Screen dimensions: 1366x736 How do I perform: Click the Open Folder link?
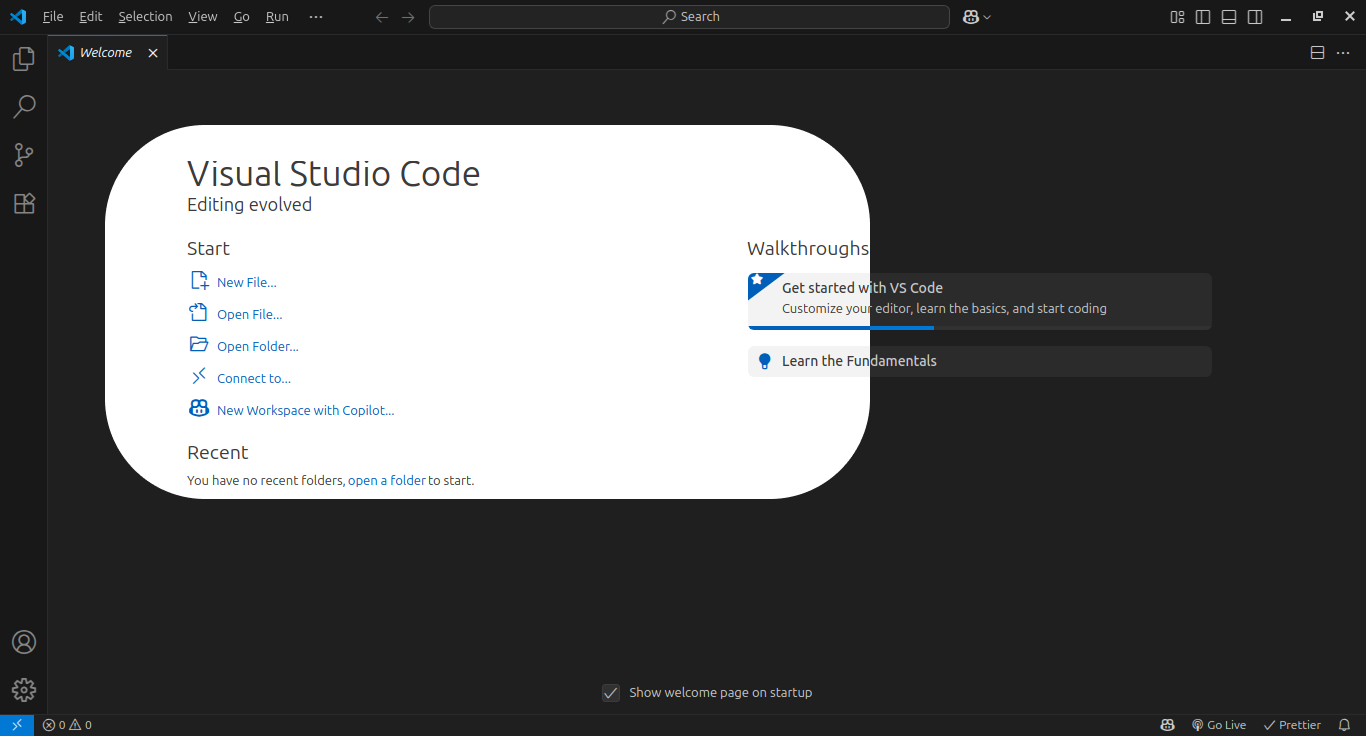point(257,345)
